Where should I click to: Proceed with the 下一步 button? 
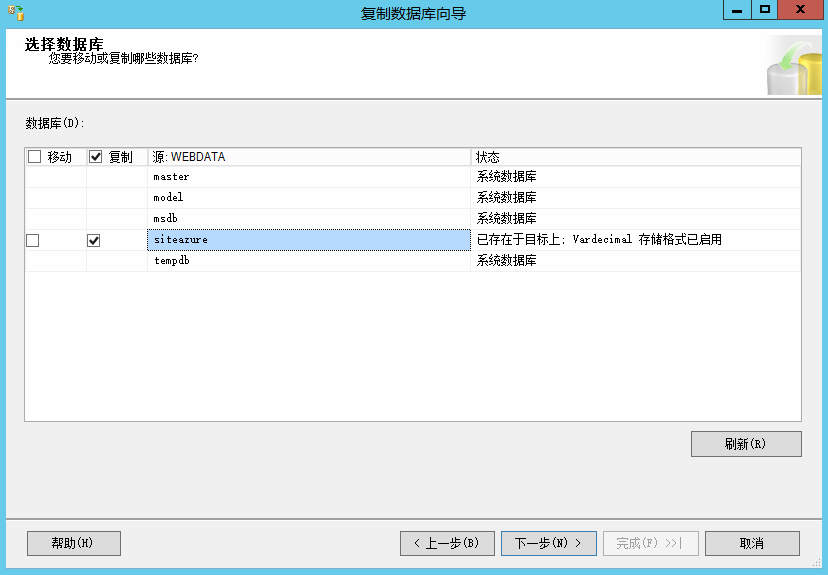point(548,543)
